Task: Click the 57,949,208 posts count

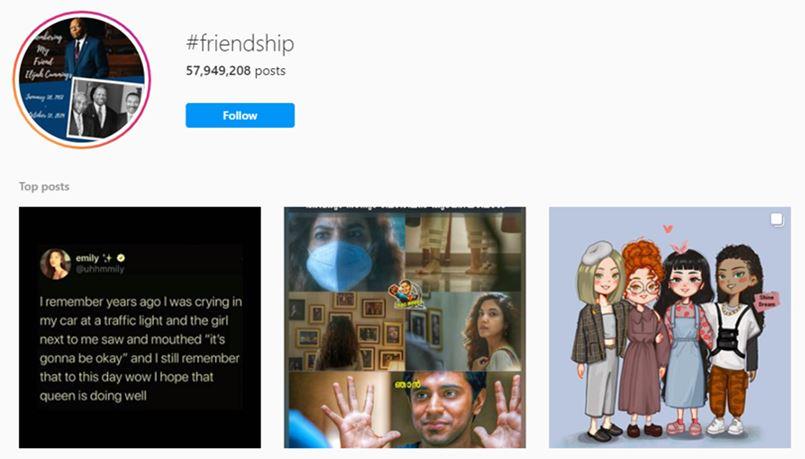Action: [x=236, y=71]
